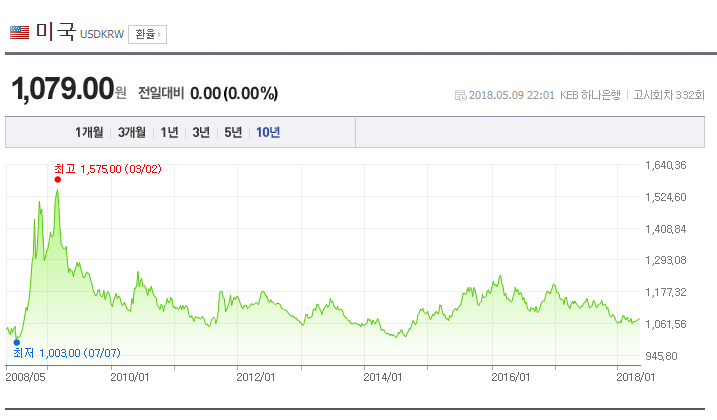Click the 945.80 y-axis label
This screenshot has height=420, width=717.
tap(661, 356)
